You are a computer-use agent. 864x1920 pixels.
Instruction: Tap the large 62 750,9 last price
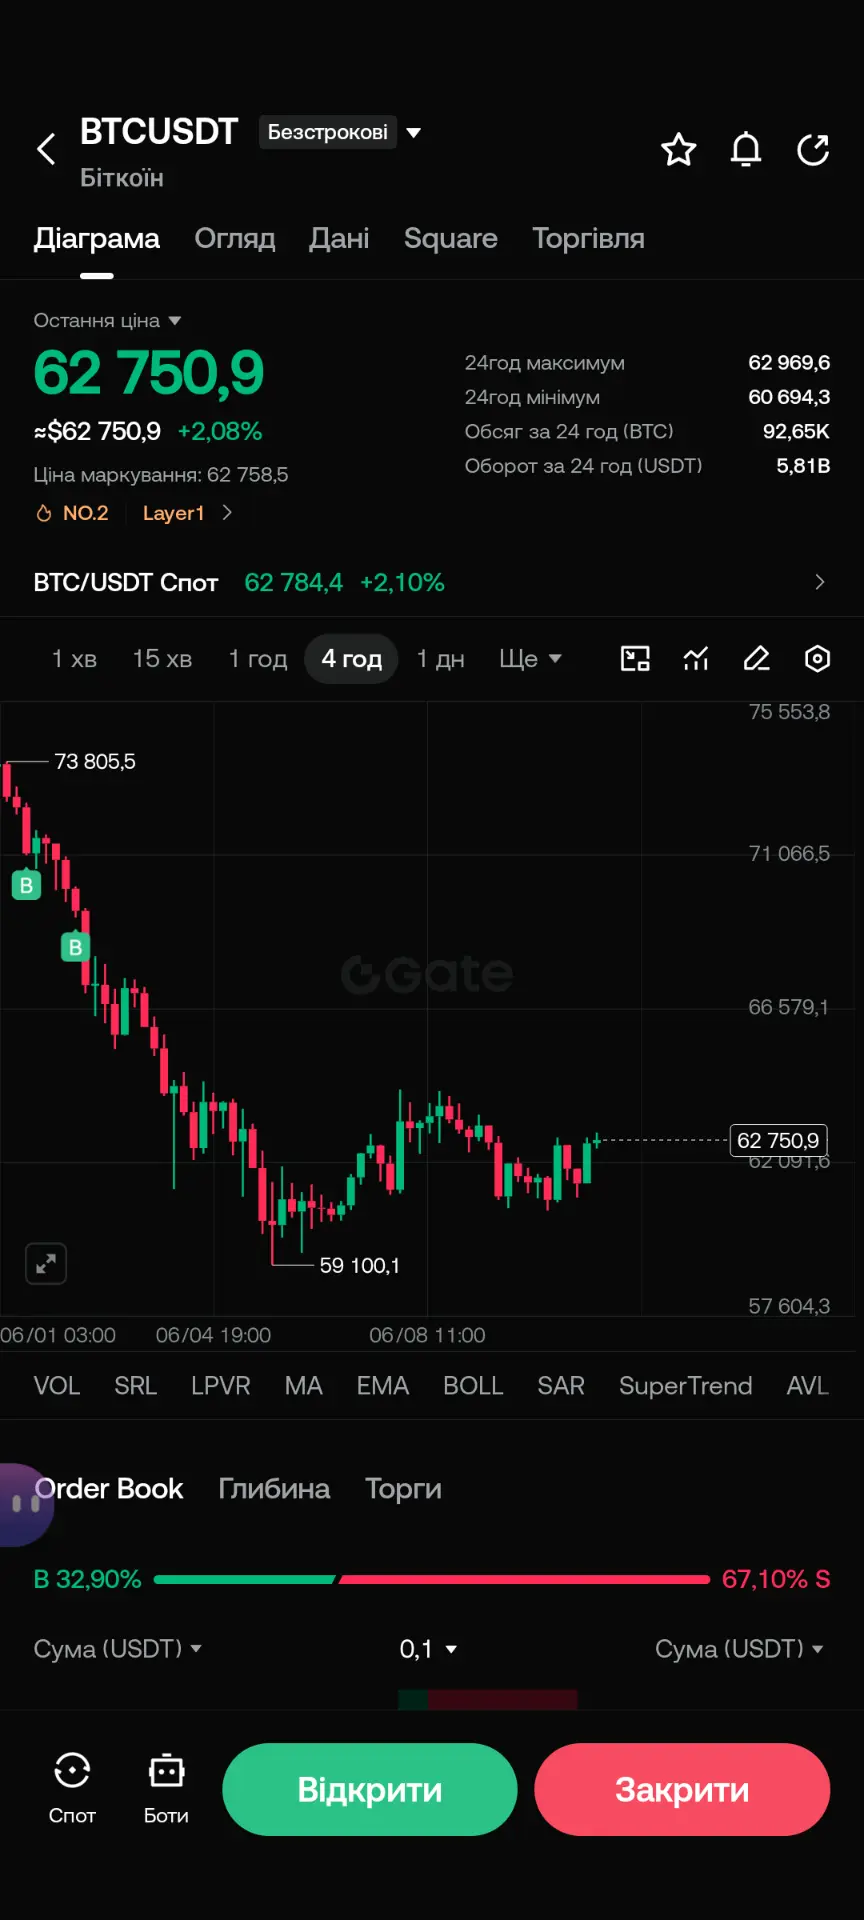[149, 373]
